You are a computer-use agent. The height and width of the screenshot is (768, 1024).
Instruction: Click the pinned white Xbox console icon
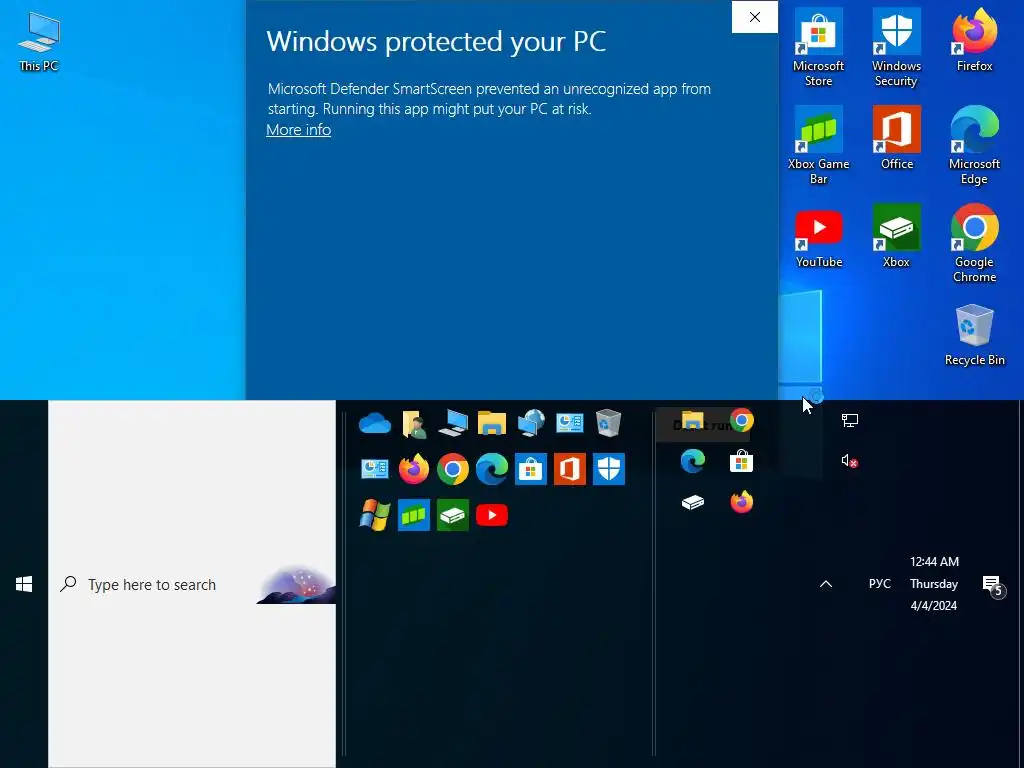(693, 502)
